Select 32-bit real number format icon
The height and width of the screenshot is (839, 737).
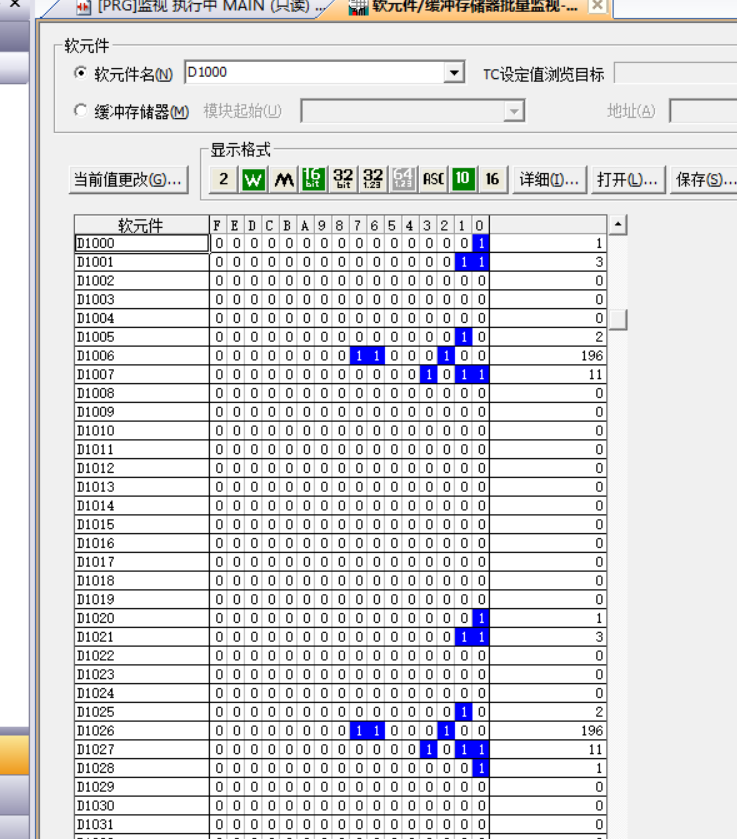tap(373, 180)
